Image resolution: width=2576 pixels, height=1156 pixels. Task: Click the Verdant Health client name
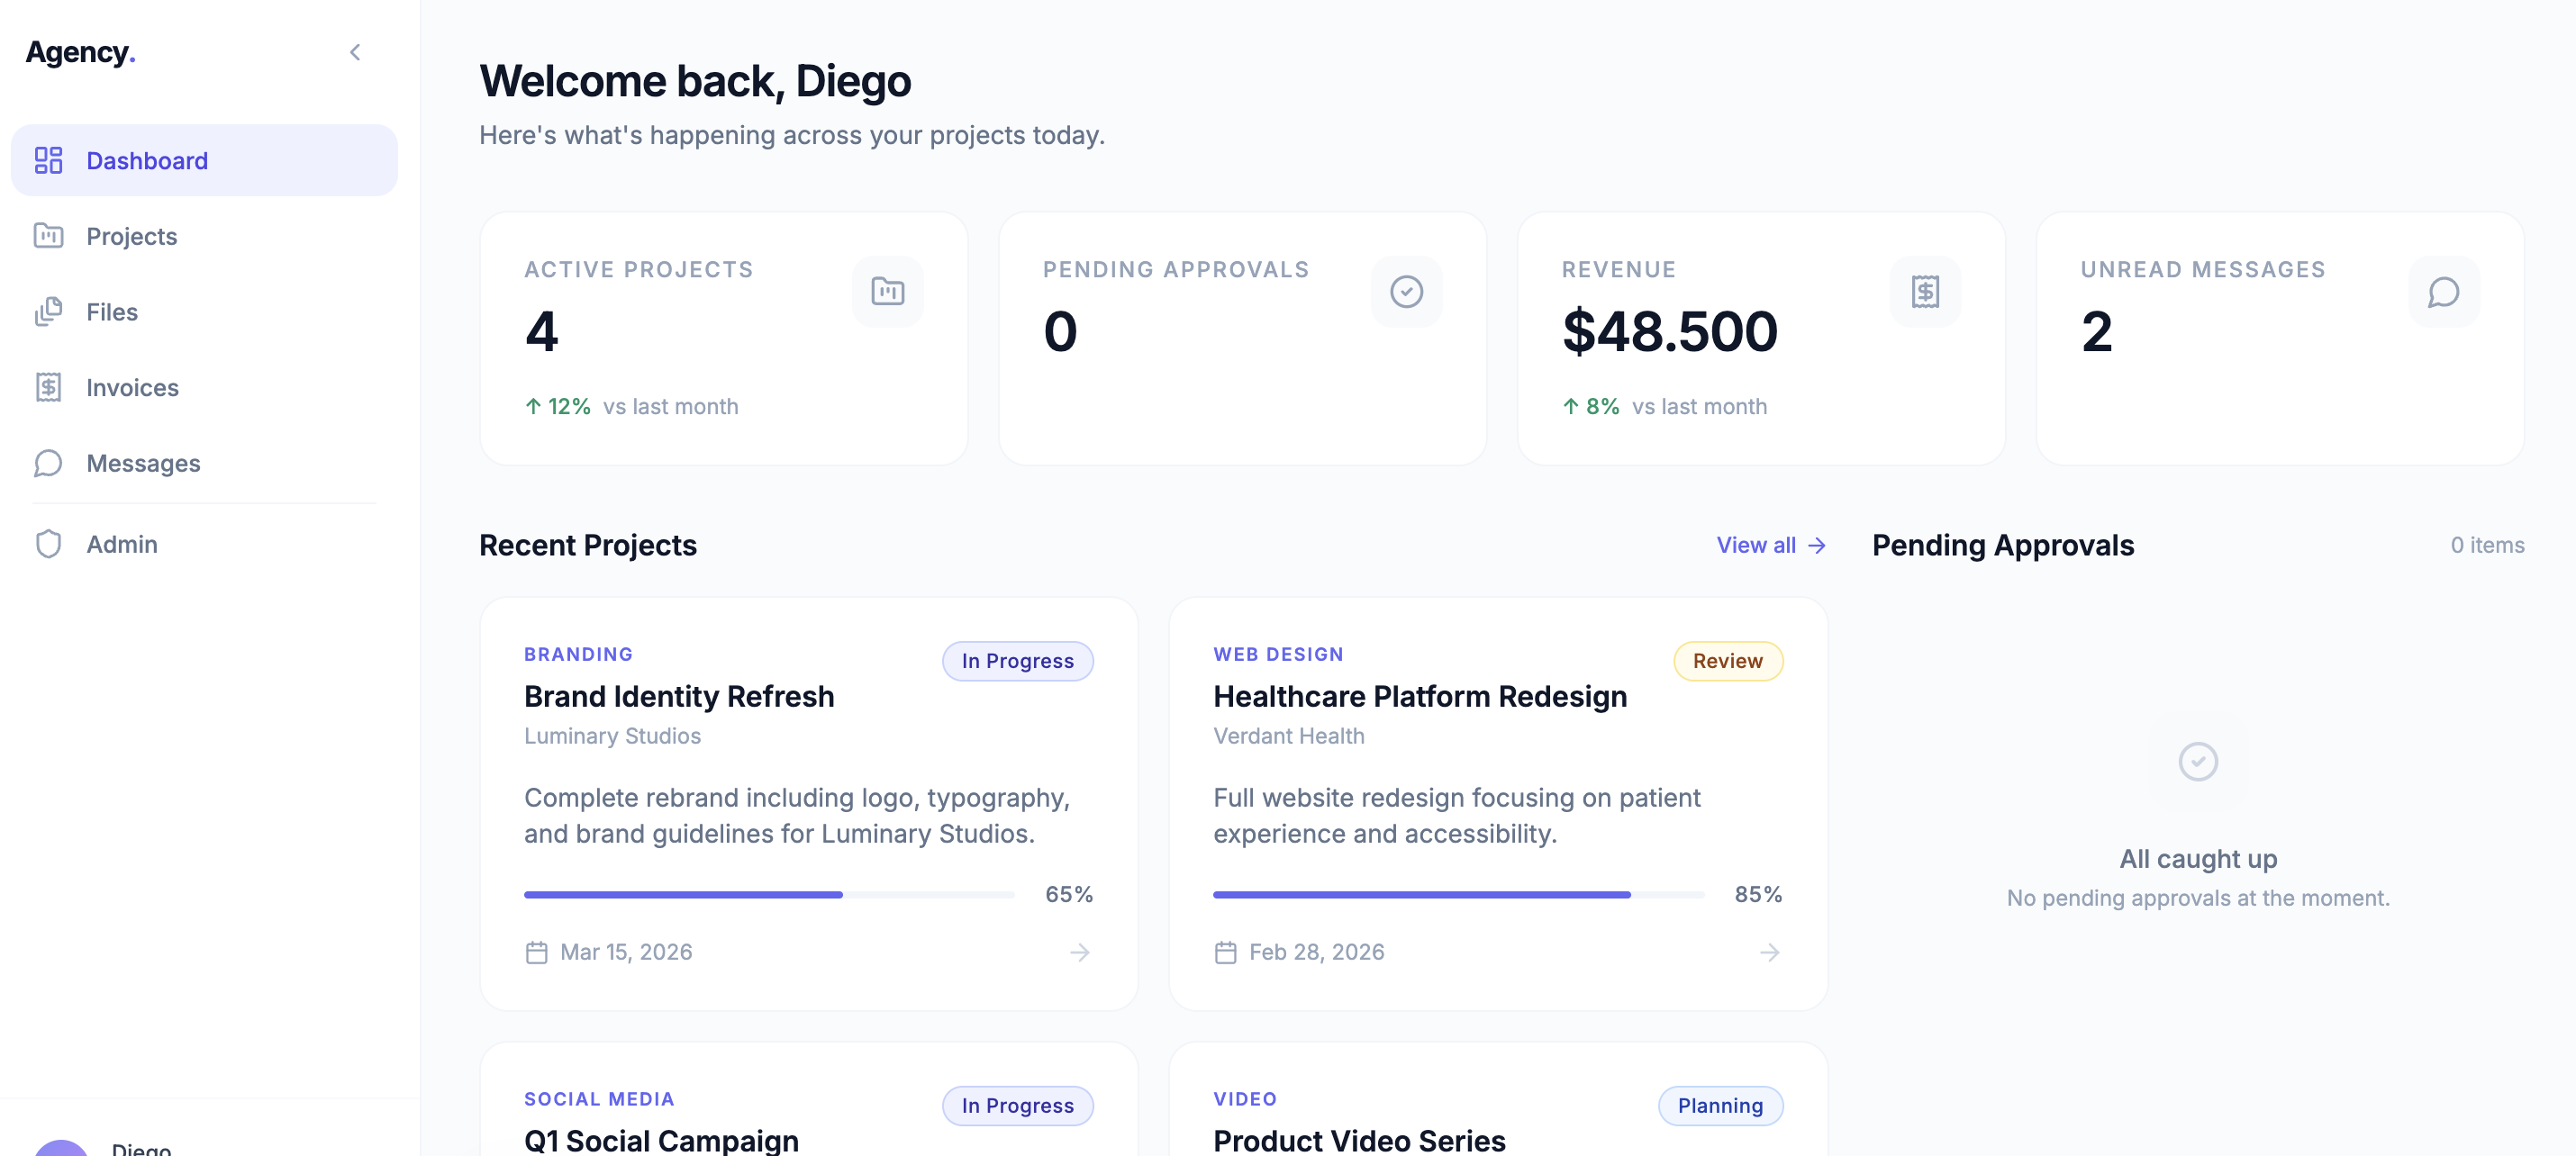click(1288, 736)
